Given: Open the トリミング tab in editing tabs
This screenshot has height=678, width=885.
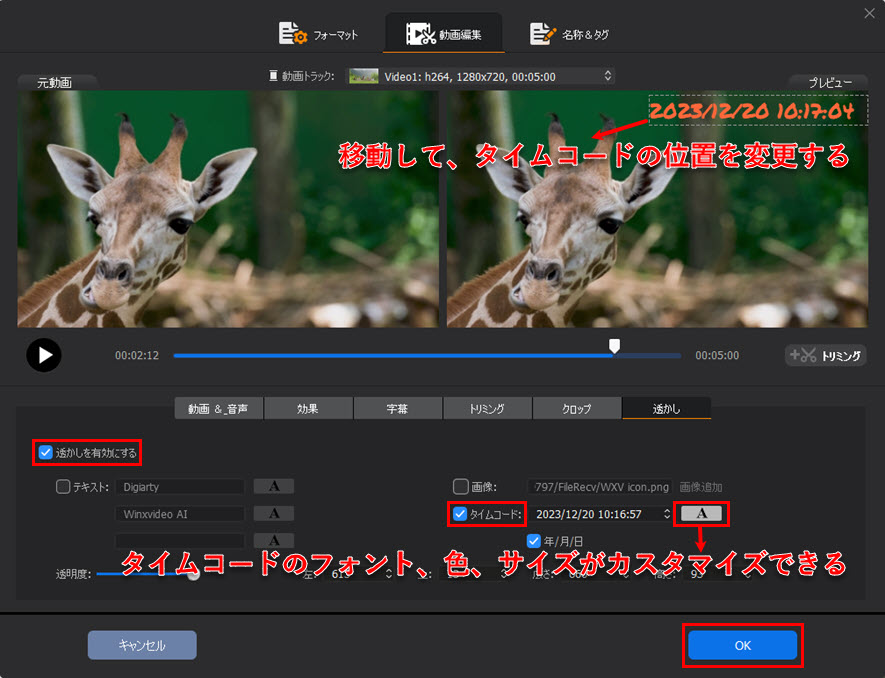Looking at the screenshot, I should coord(487,408).
